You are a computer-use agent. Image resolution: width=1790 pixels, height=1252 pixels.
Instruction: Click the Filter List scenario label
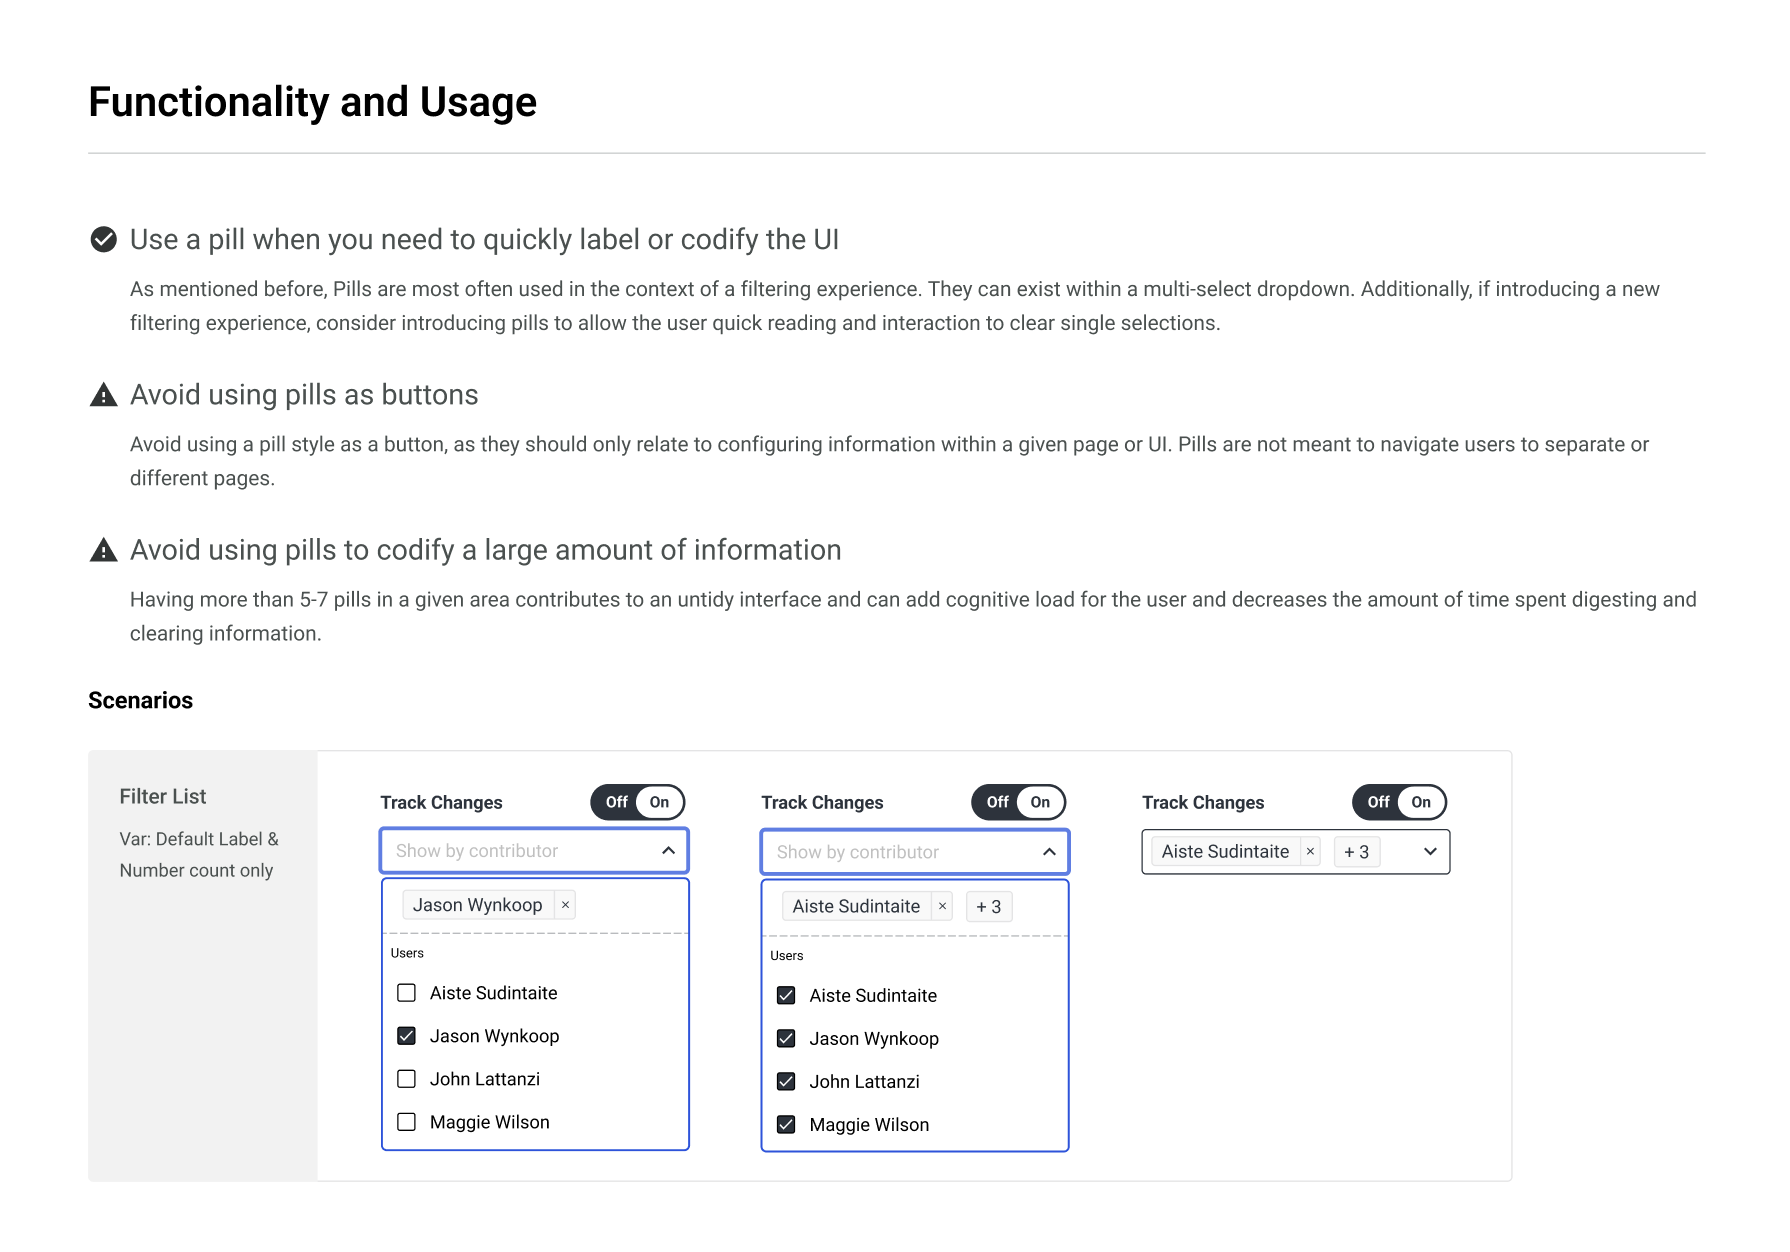tap(163, 797)
